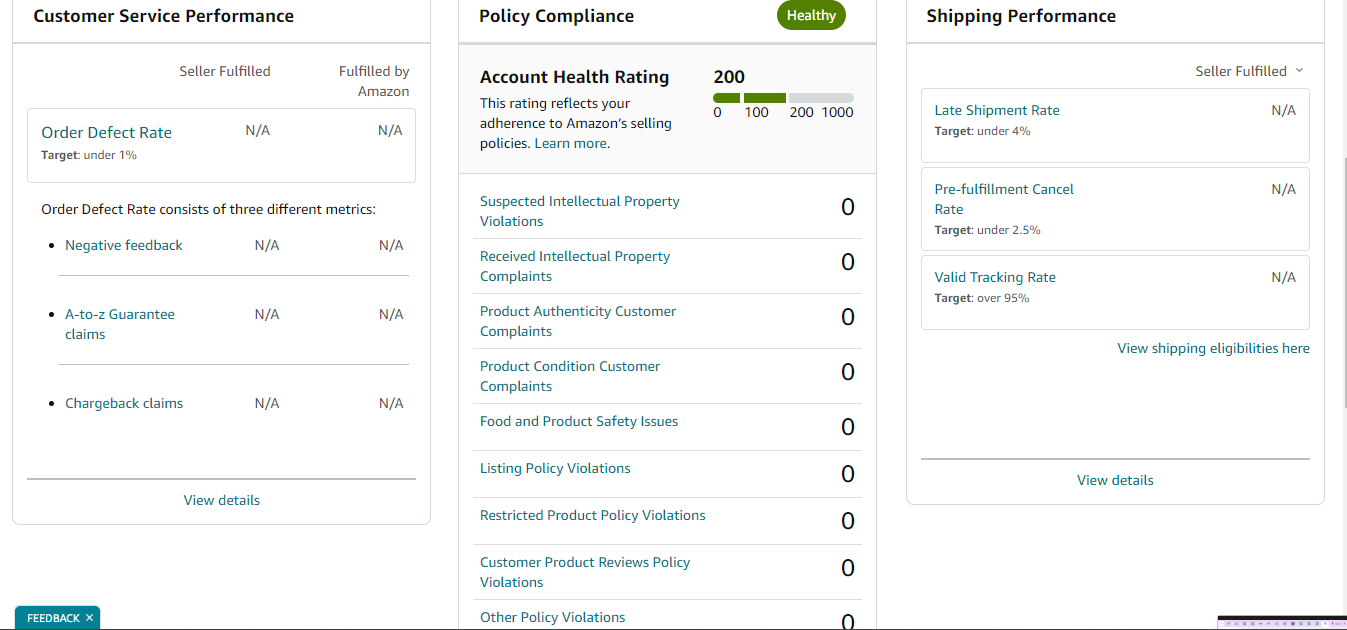Screen dimensions: 1347x630
Task: View details of Customer Service Performance
Action: pos(222,500)
